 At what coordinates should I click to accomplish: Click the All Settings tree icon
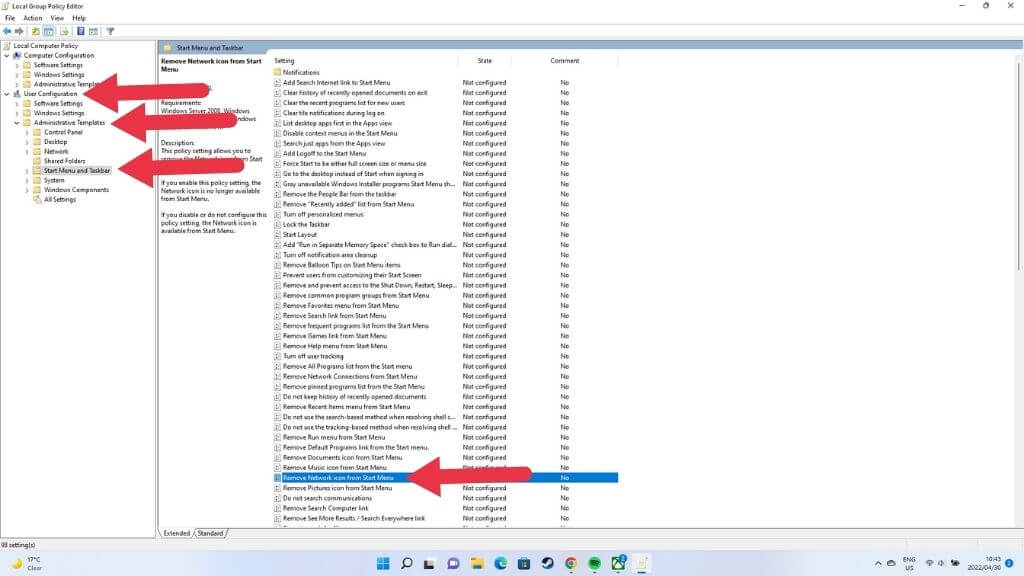[x=37, y=200]
